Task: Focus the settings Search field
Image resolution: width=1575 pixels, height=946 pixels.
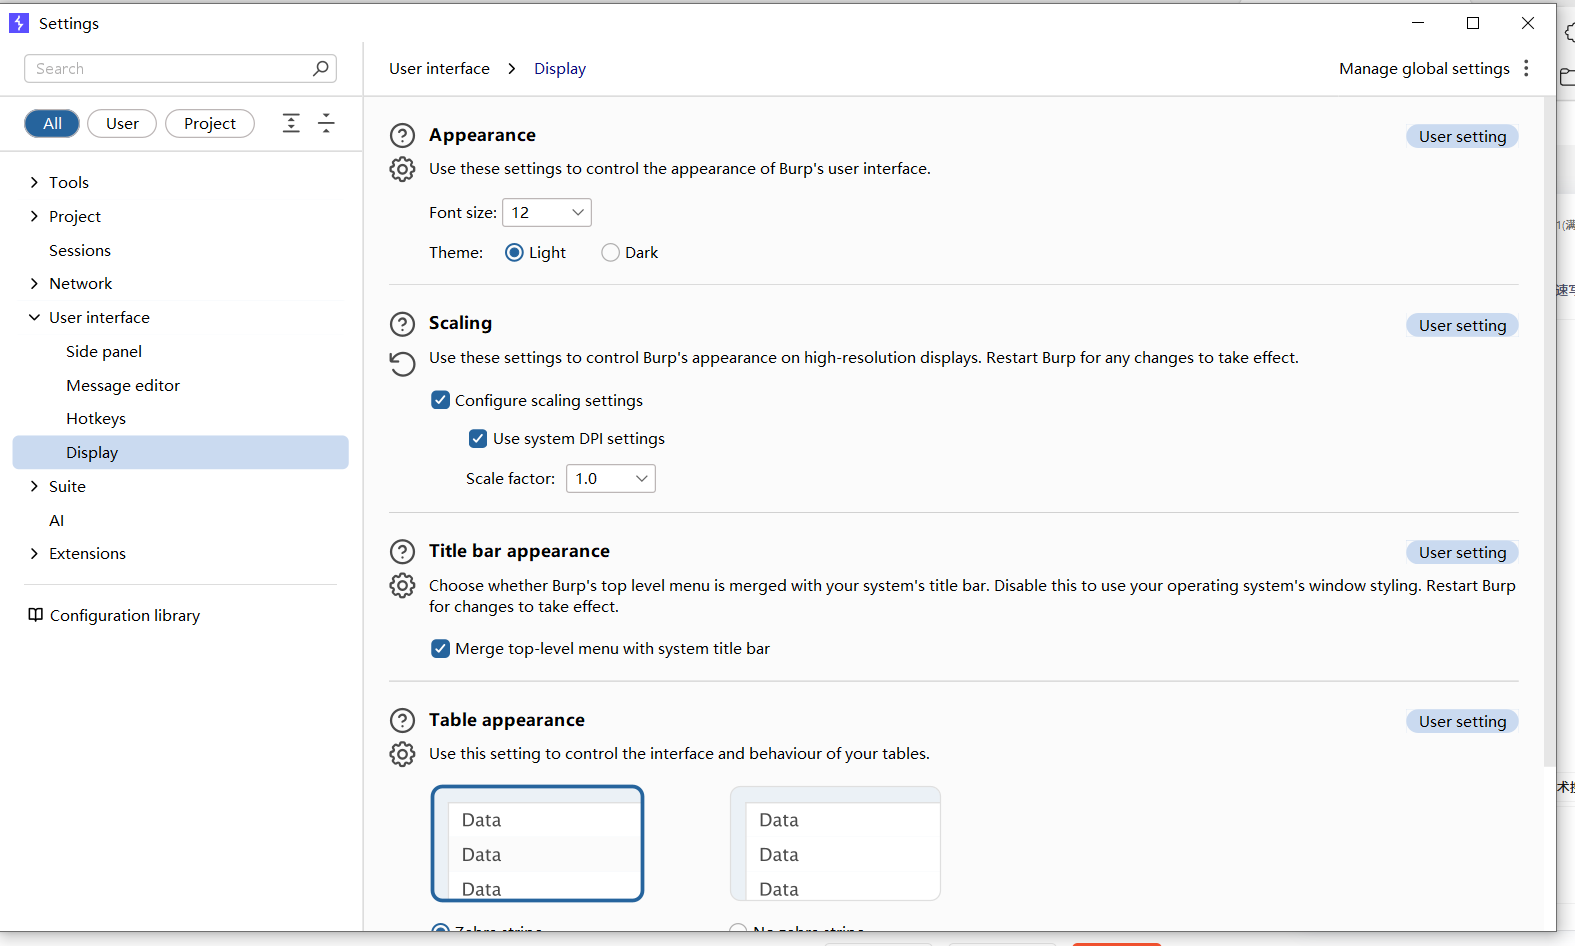Action: tap(180, 68)
